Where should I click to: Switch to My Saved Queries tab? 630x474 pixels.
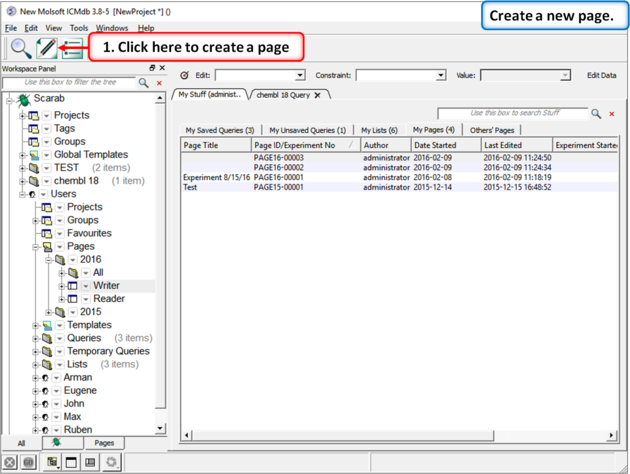219,130
